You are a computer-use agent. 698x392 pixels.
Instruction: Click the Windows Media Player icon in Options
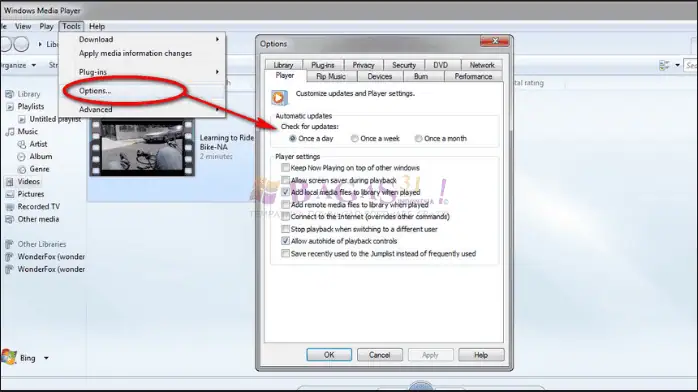click(279, 97)
